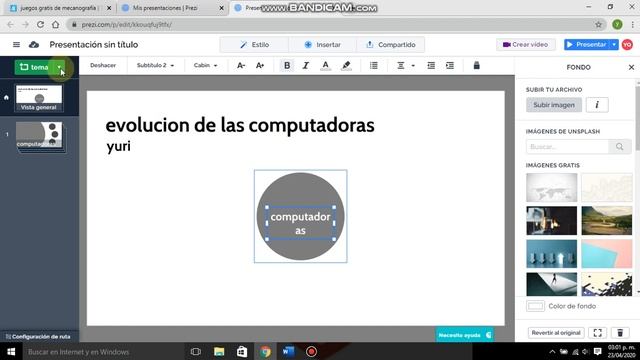
Task: Toggle bulleted list
Action: click(373, 65)
